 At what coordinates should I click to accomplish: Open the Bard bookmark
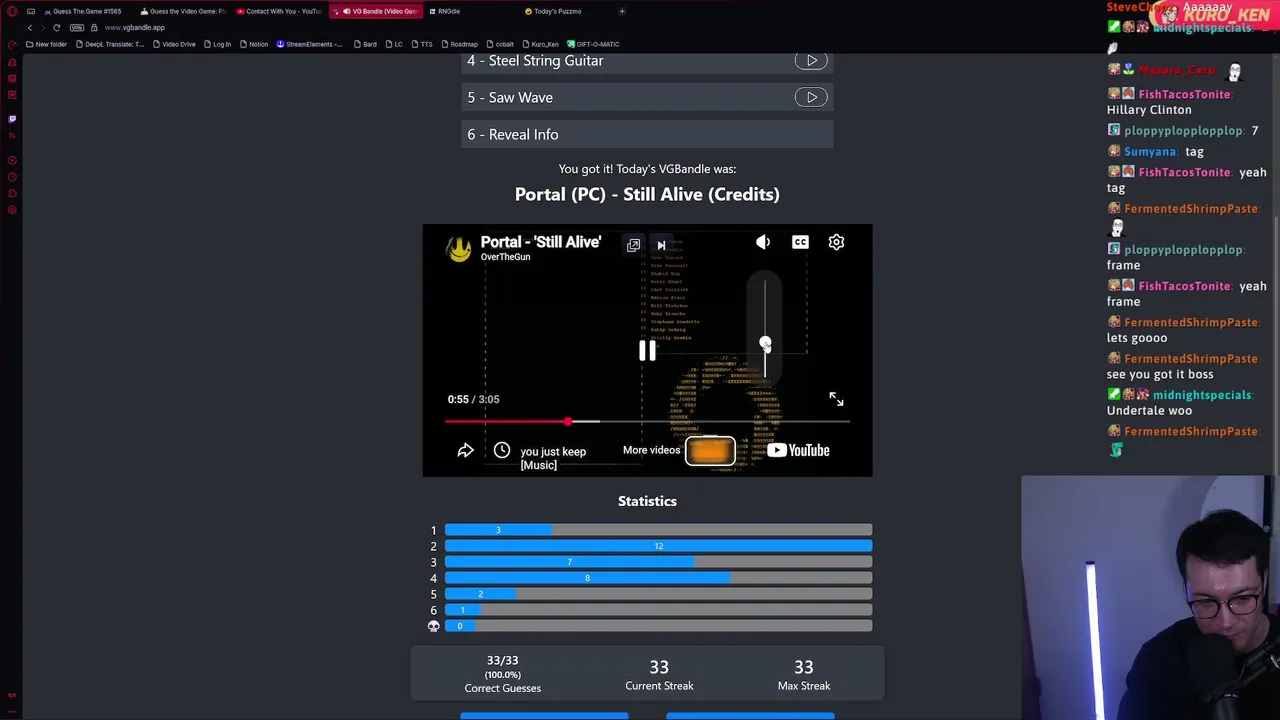coord(366,44)
